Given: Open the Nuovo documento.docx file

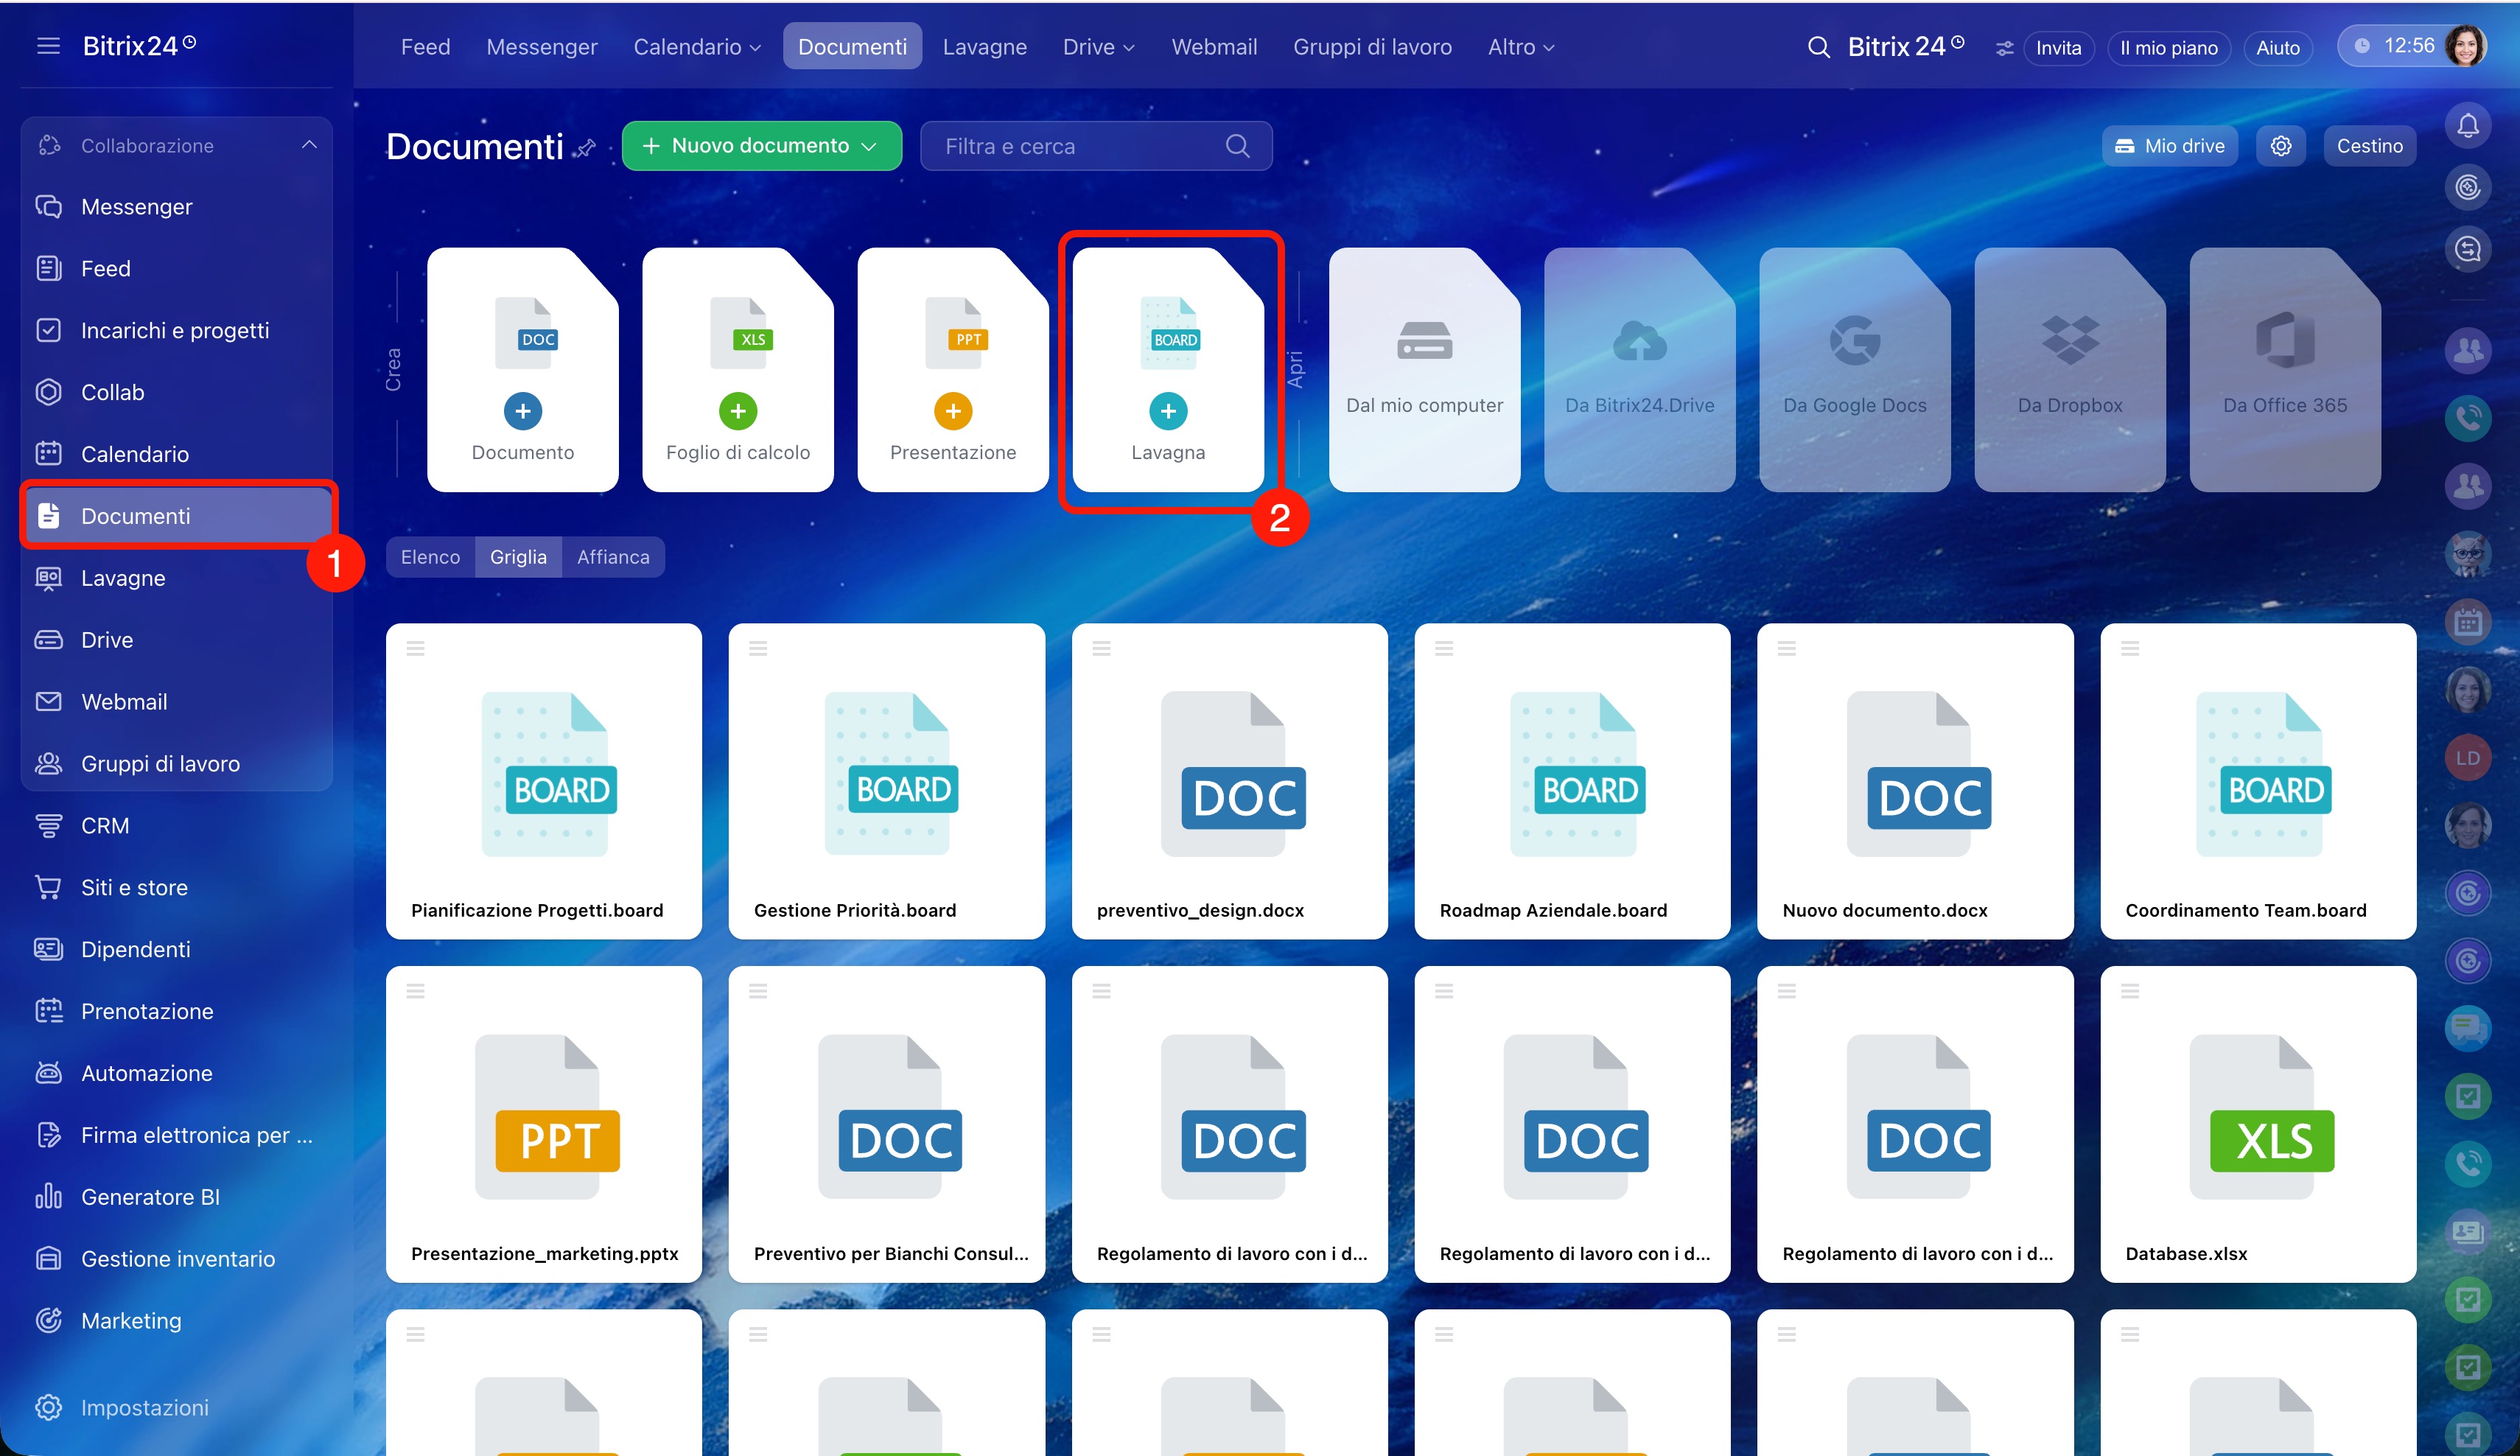Looking at the screenshot, I should pos(1915,781).
